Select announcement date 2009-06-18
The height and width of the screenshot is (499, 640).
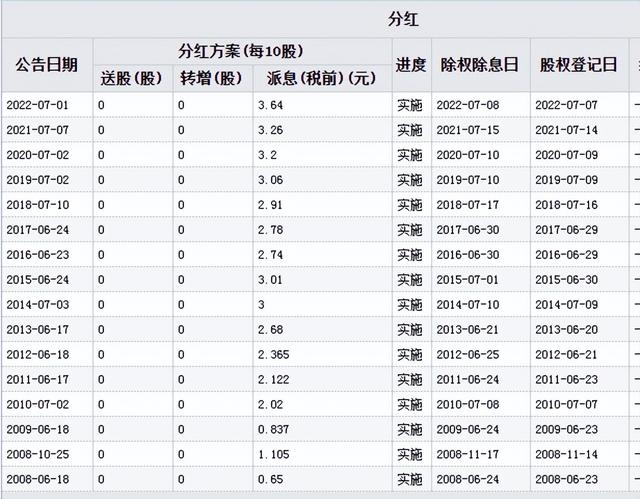(38, 429)
